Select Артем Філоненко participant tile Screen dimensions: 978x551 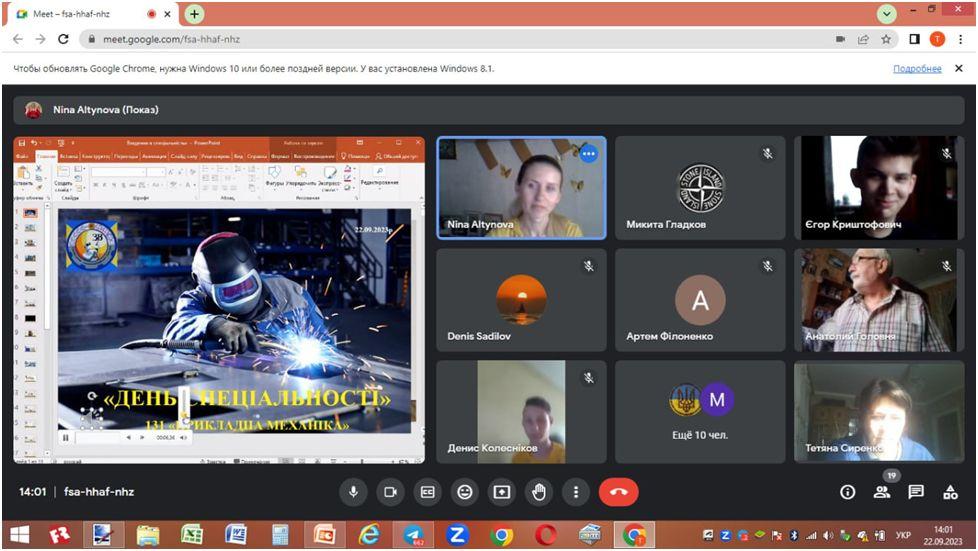point(700,300)
